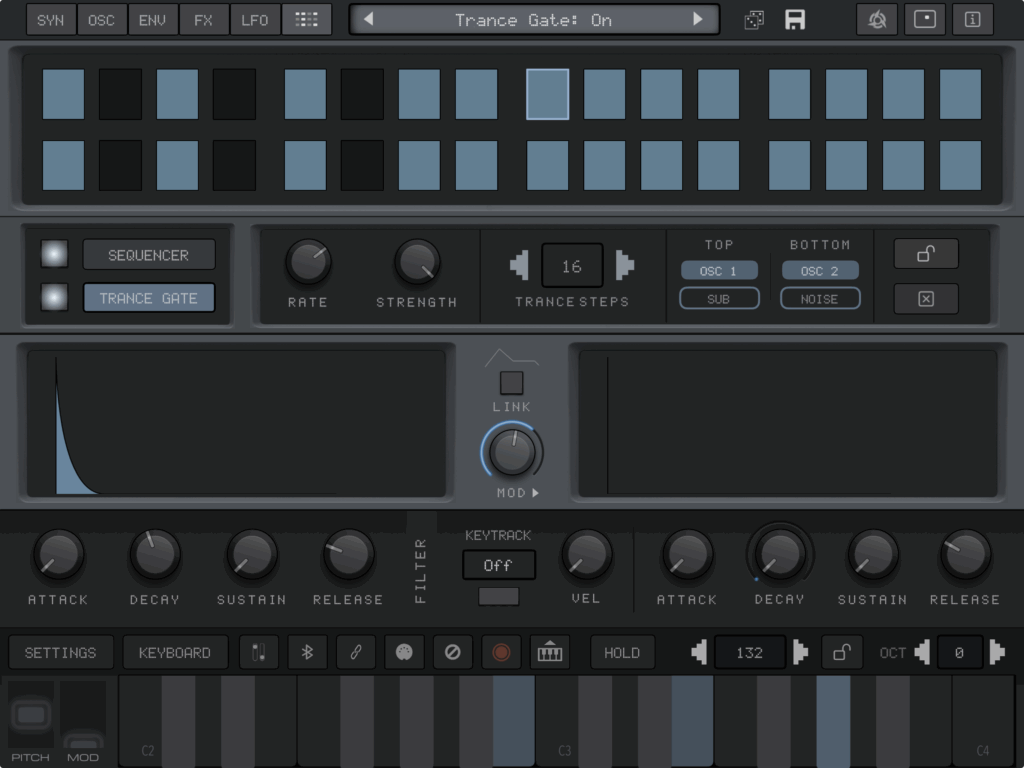Enable NOISE for the bottom row
Image resolution: width=1024 pixels, height=768 pixels.
pyautogui.click(x=820, y=298)
